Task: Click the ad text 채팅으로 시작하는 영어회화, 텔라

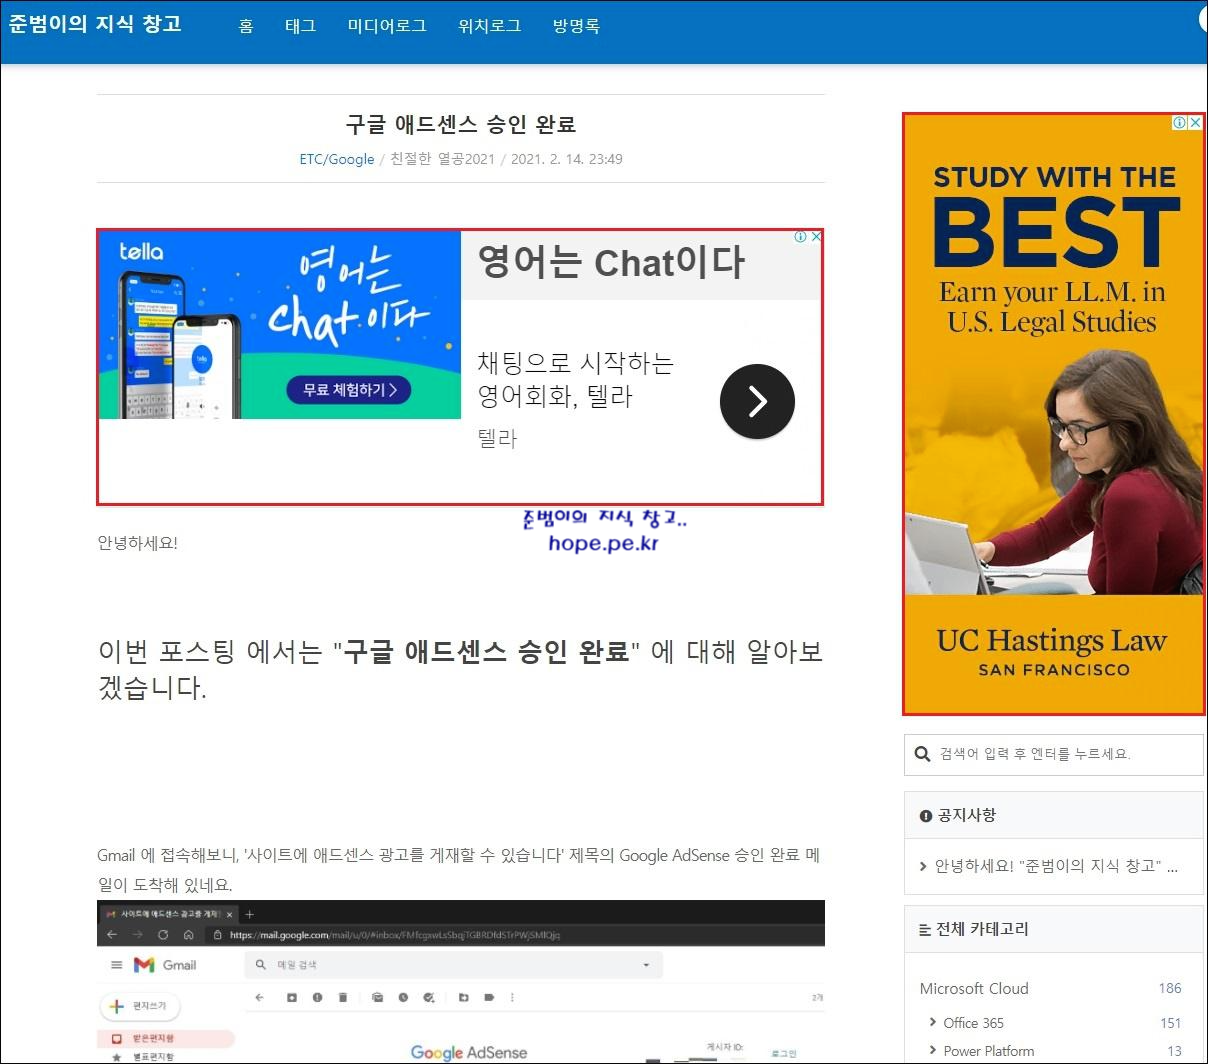Action: point(575,379)
